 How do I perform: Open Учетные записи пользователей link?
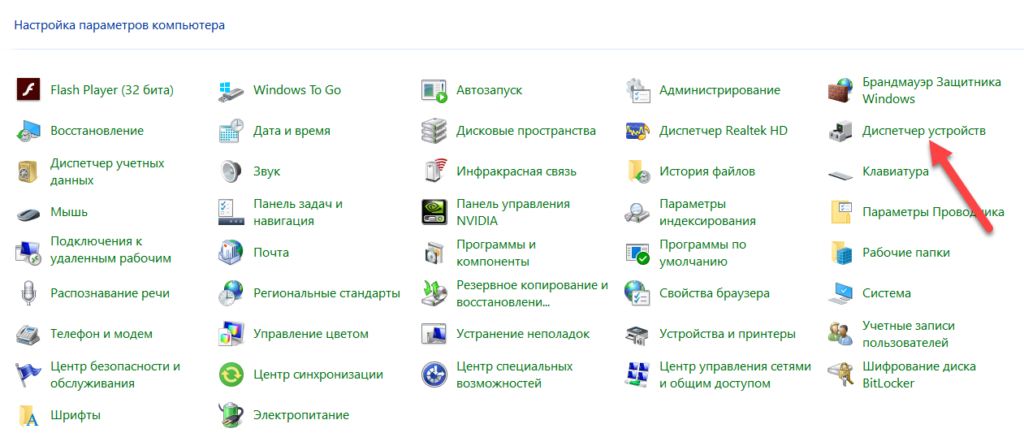tap(908, 334)
